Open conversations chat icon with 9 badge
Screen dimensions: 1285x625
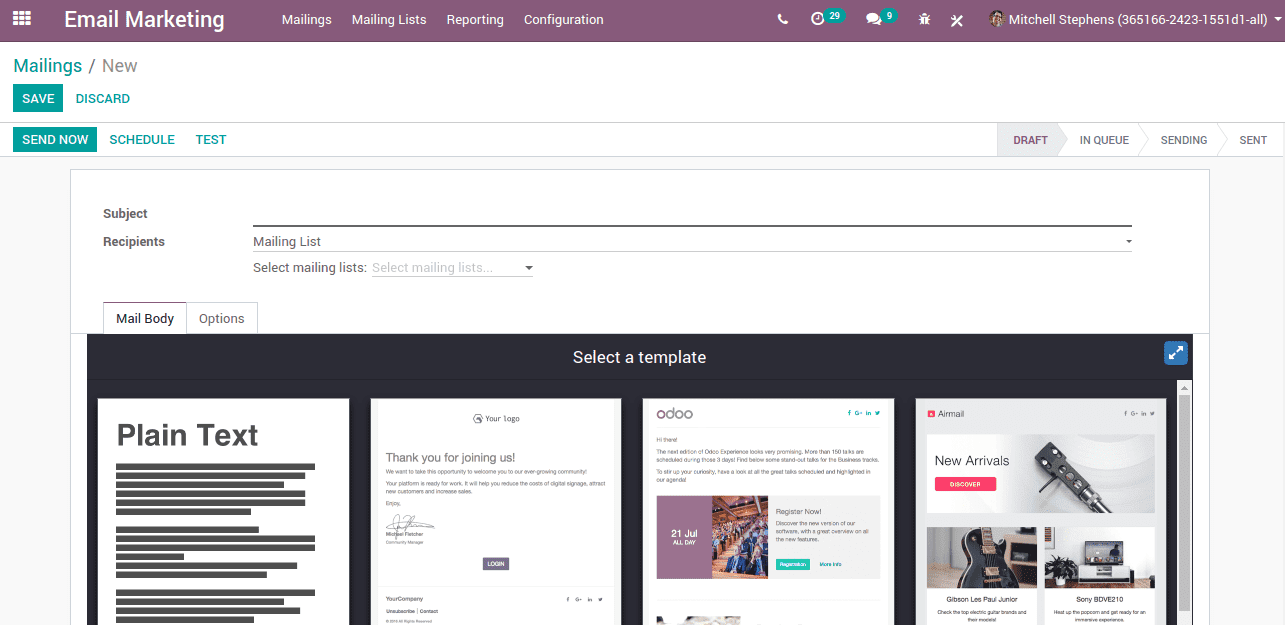(873, 19)
